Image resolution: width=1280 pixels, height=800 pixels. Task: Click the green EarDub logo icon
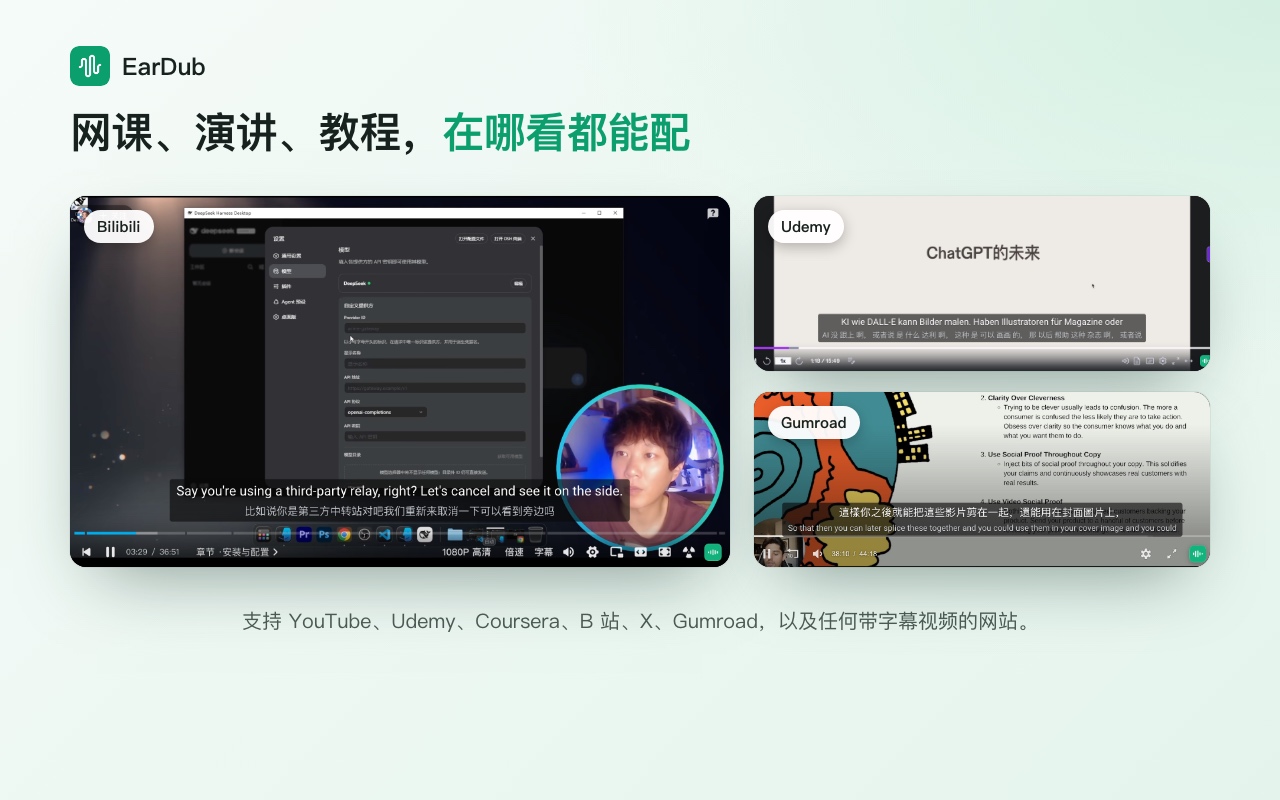point(90,66)
